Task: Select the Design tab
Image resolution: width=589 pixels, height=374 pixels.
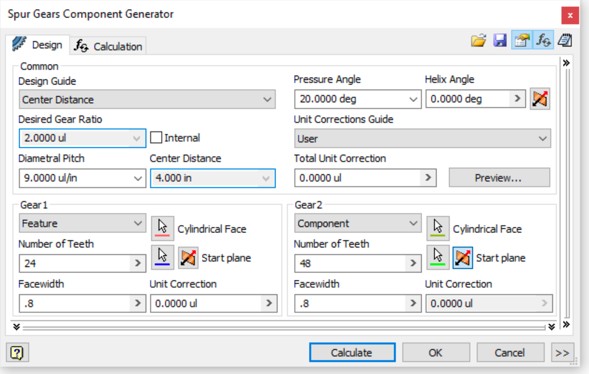Action: [x=37, y=45]
